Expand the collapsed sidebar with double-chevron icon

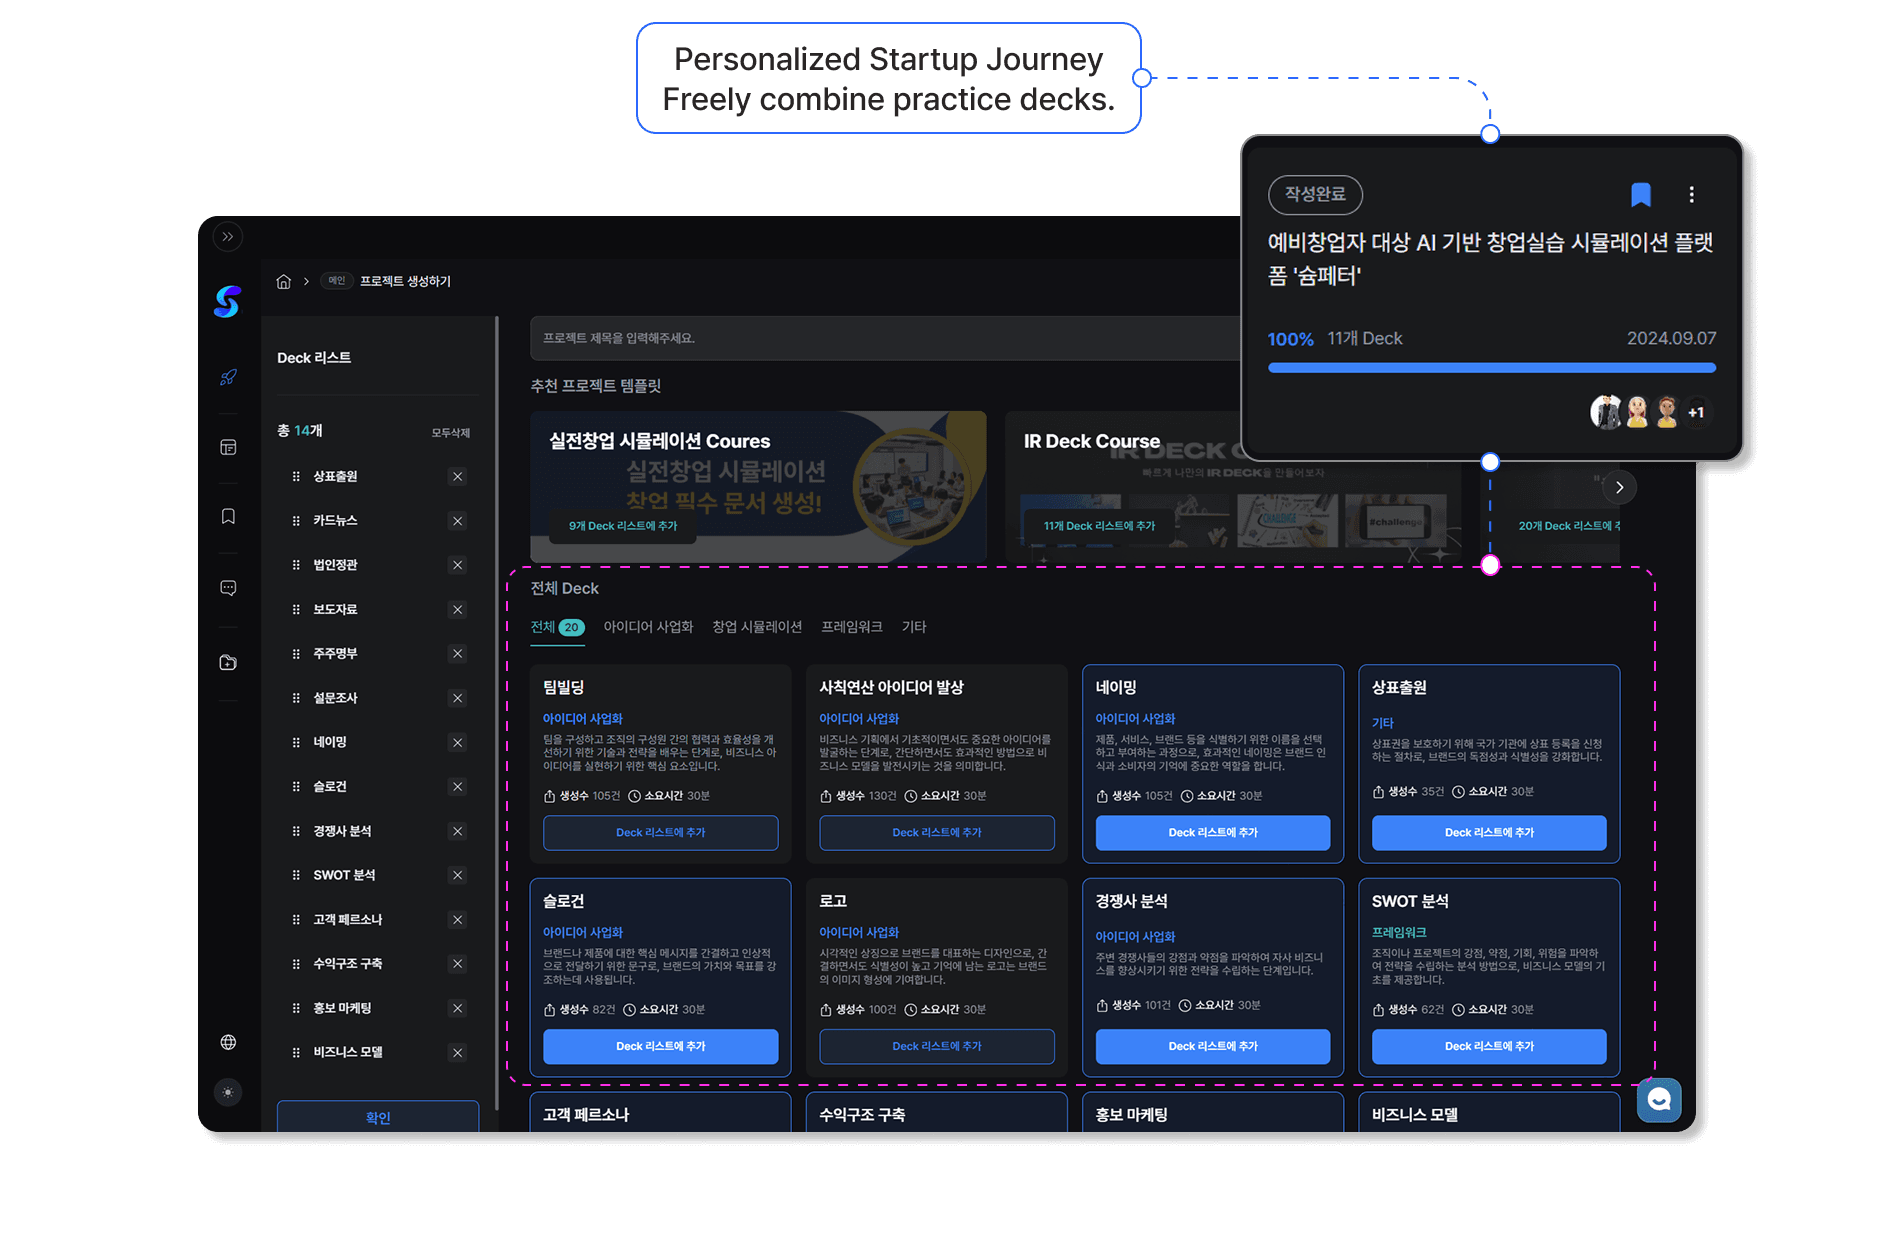[228, 237]
